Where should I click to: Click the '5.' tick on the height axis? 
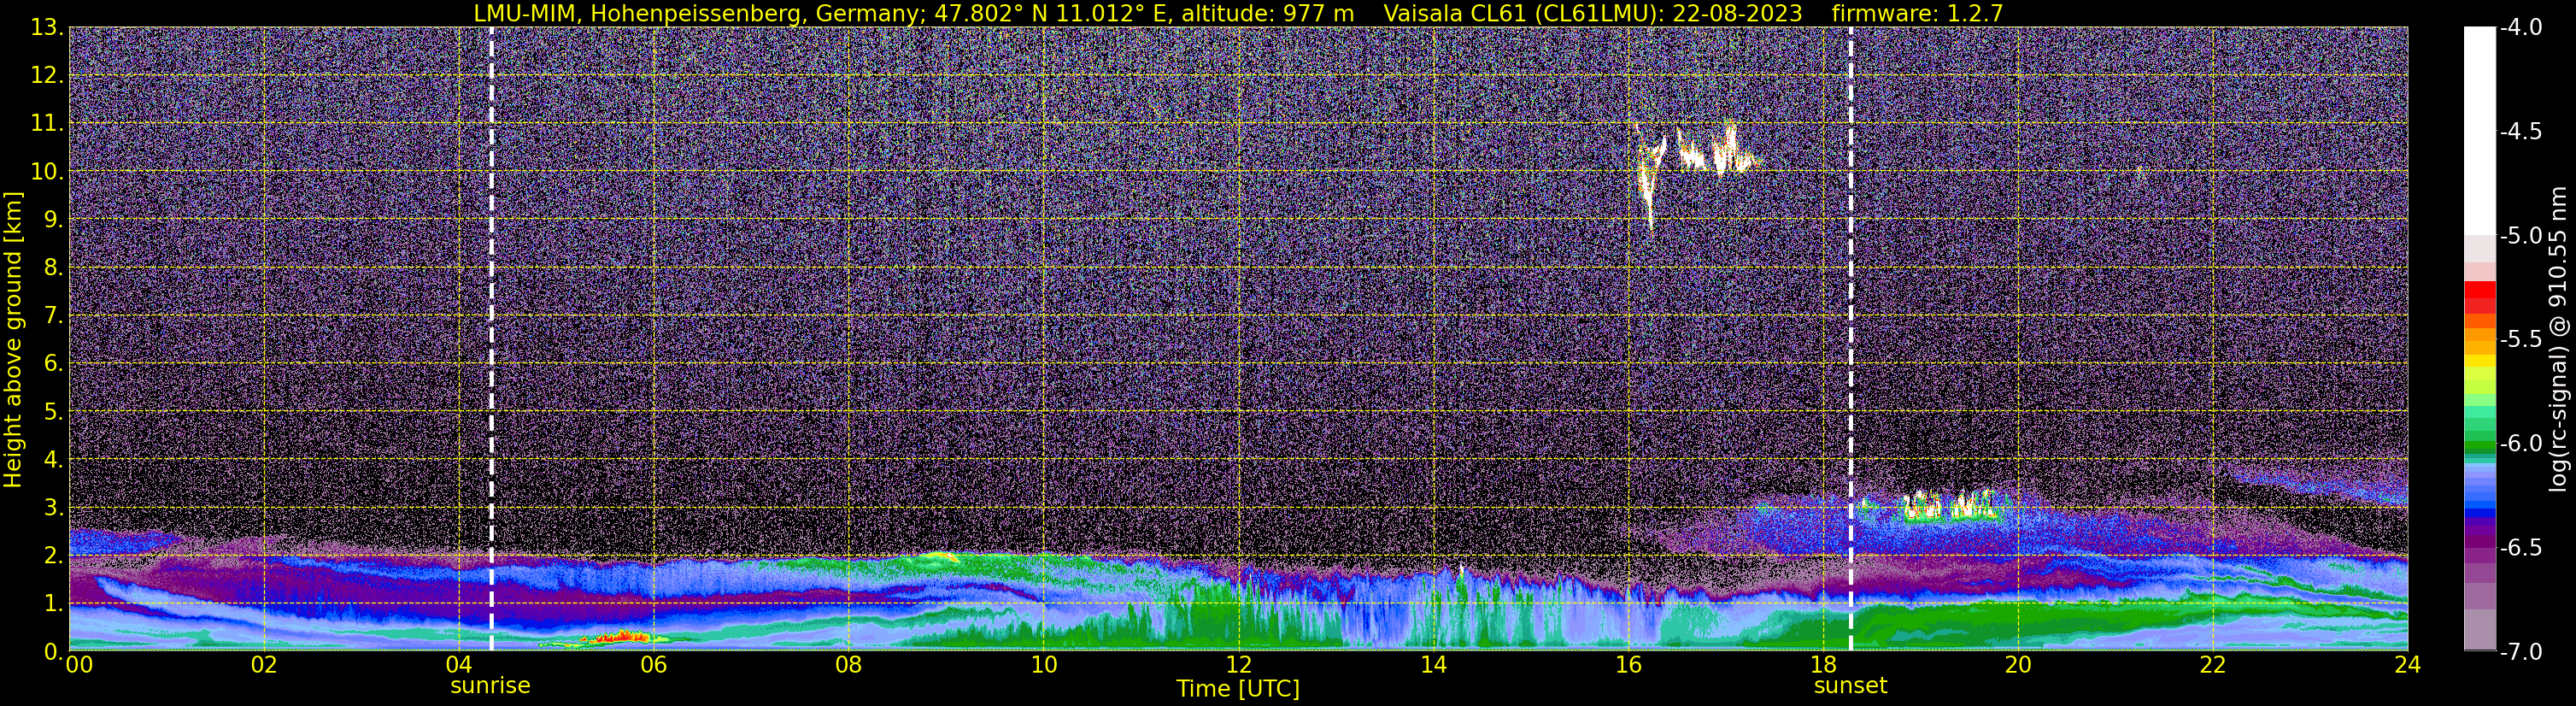click(54, 412)
